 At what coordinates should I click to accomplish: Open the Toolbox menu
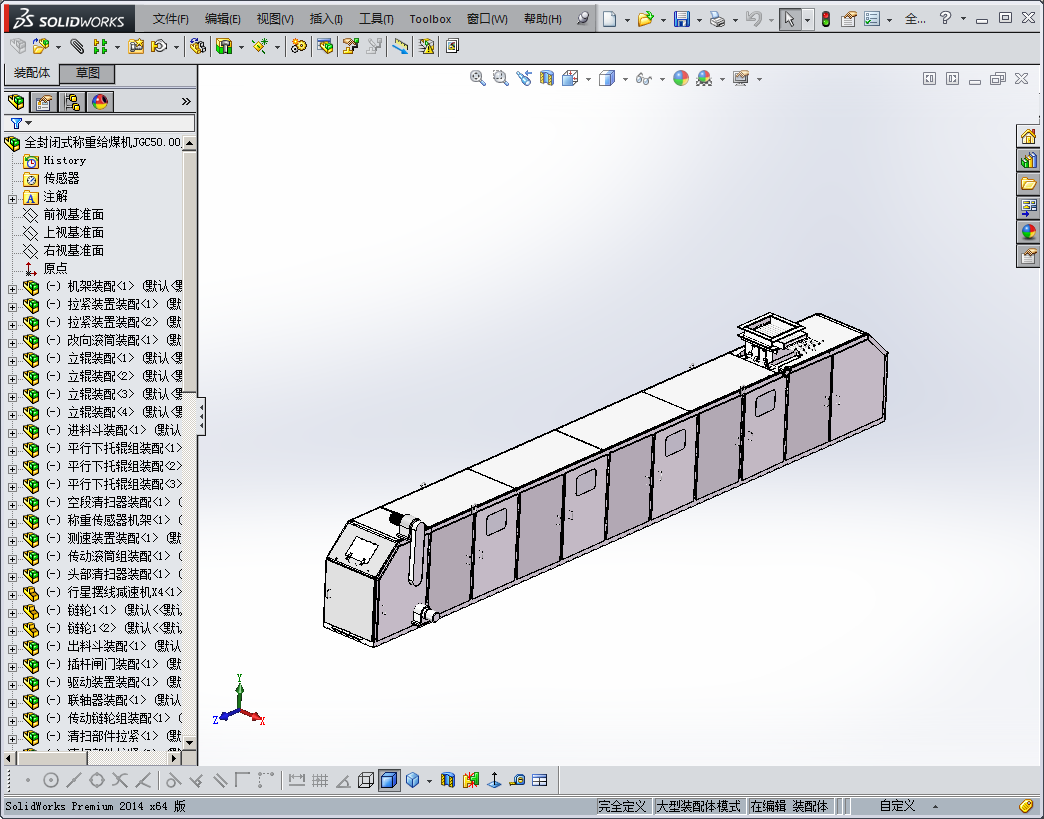430,19
